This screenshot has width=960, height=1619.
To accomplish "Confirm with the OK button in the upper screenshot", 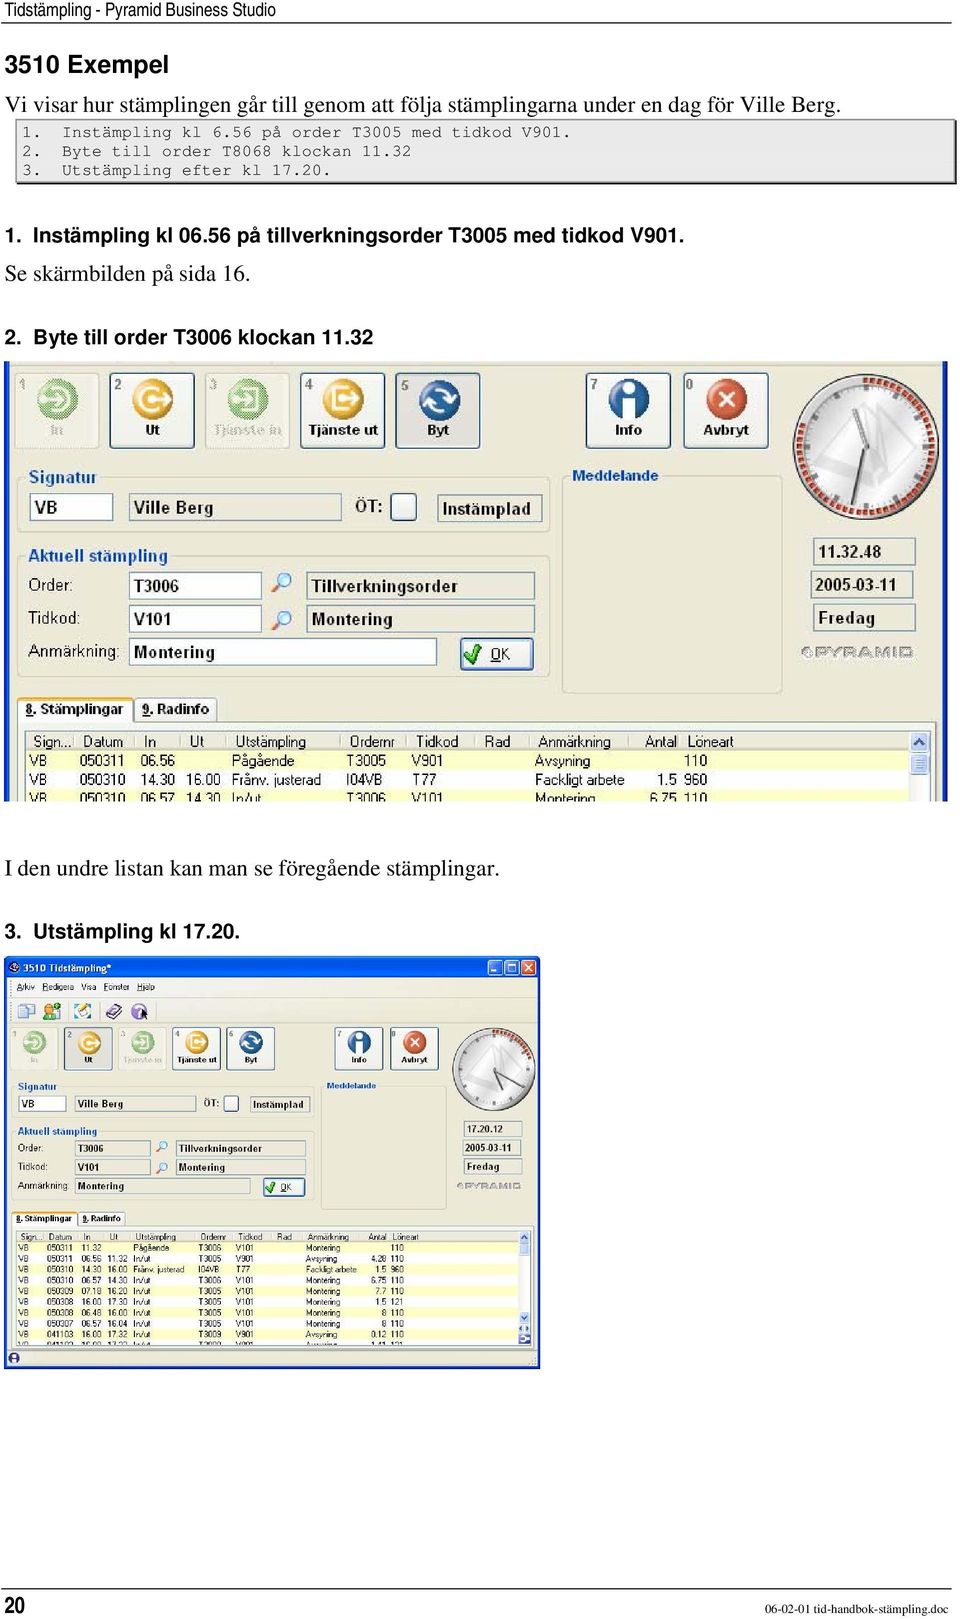I will pyautogui.click(x=497, y=654).
